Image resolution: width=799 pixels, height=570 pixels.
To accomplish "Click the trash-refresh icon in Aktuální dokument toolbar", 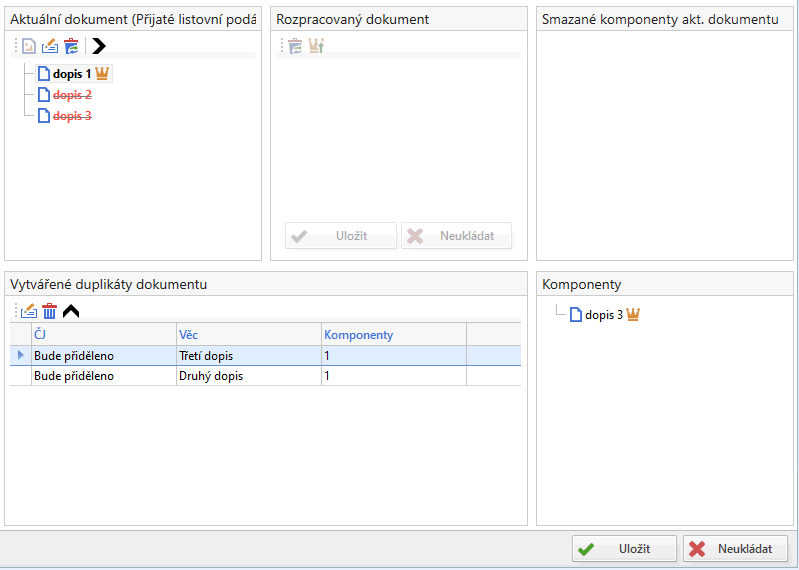I will [71, 46].
